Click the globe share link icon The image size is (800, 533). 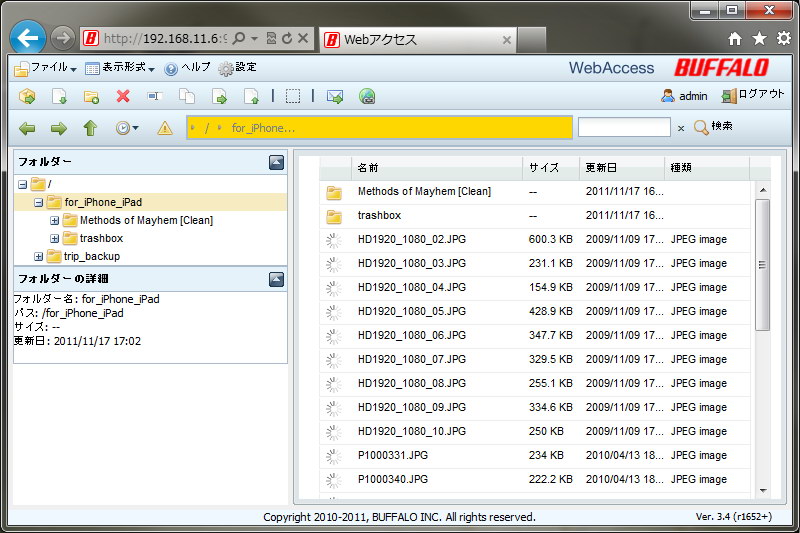pyautogui.click(x=367, y=96)
